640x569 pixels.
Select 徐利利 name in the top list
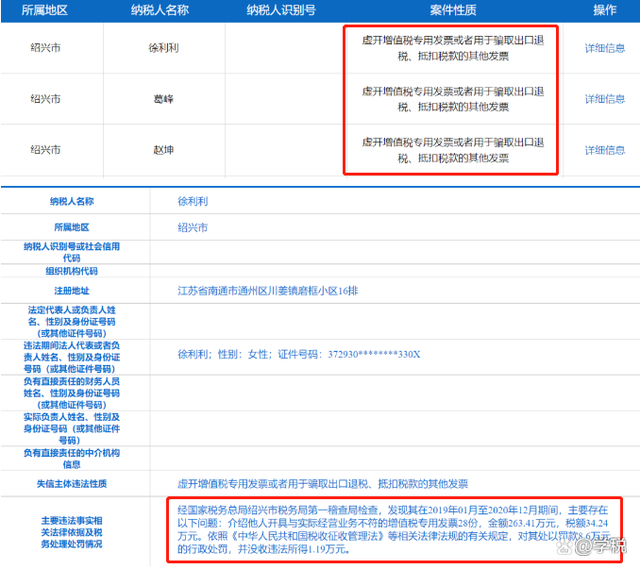coord(160,47)
